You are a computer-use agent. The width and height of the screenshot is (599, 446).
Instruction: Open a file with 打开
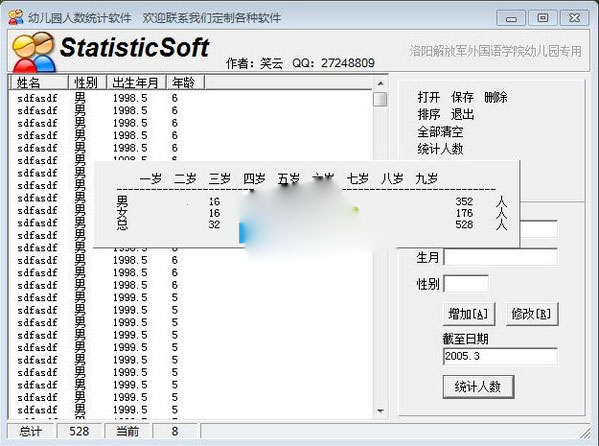[x=429, y=97]
